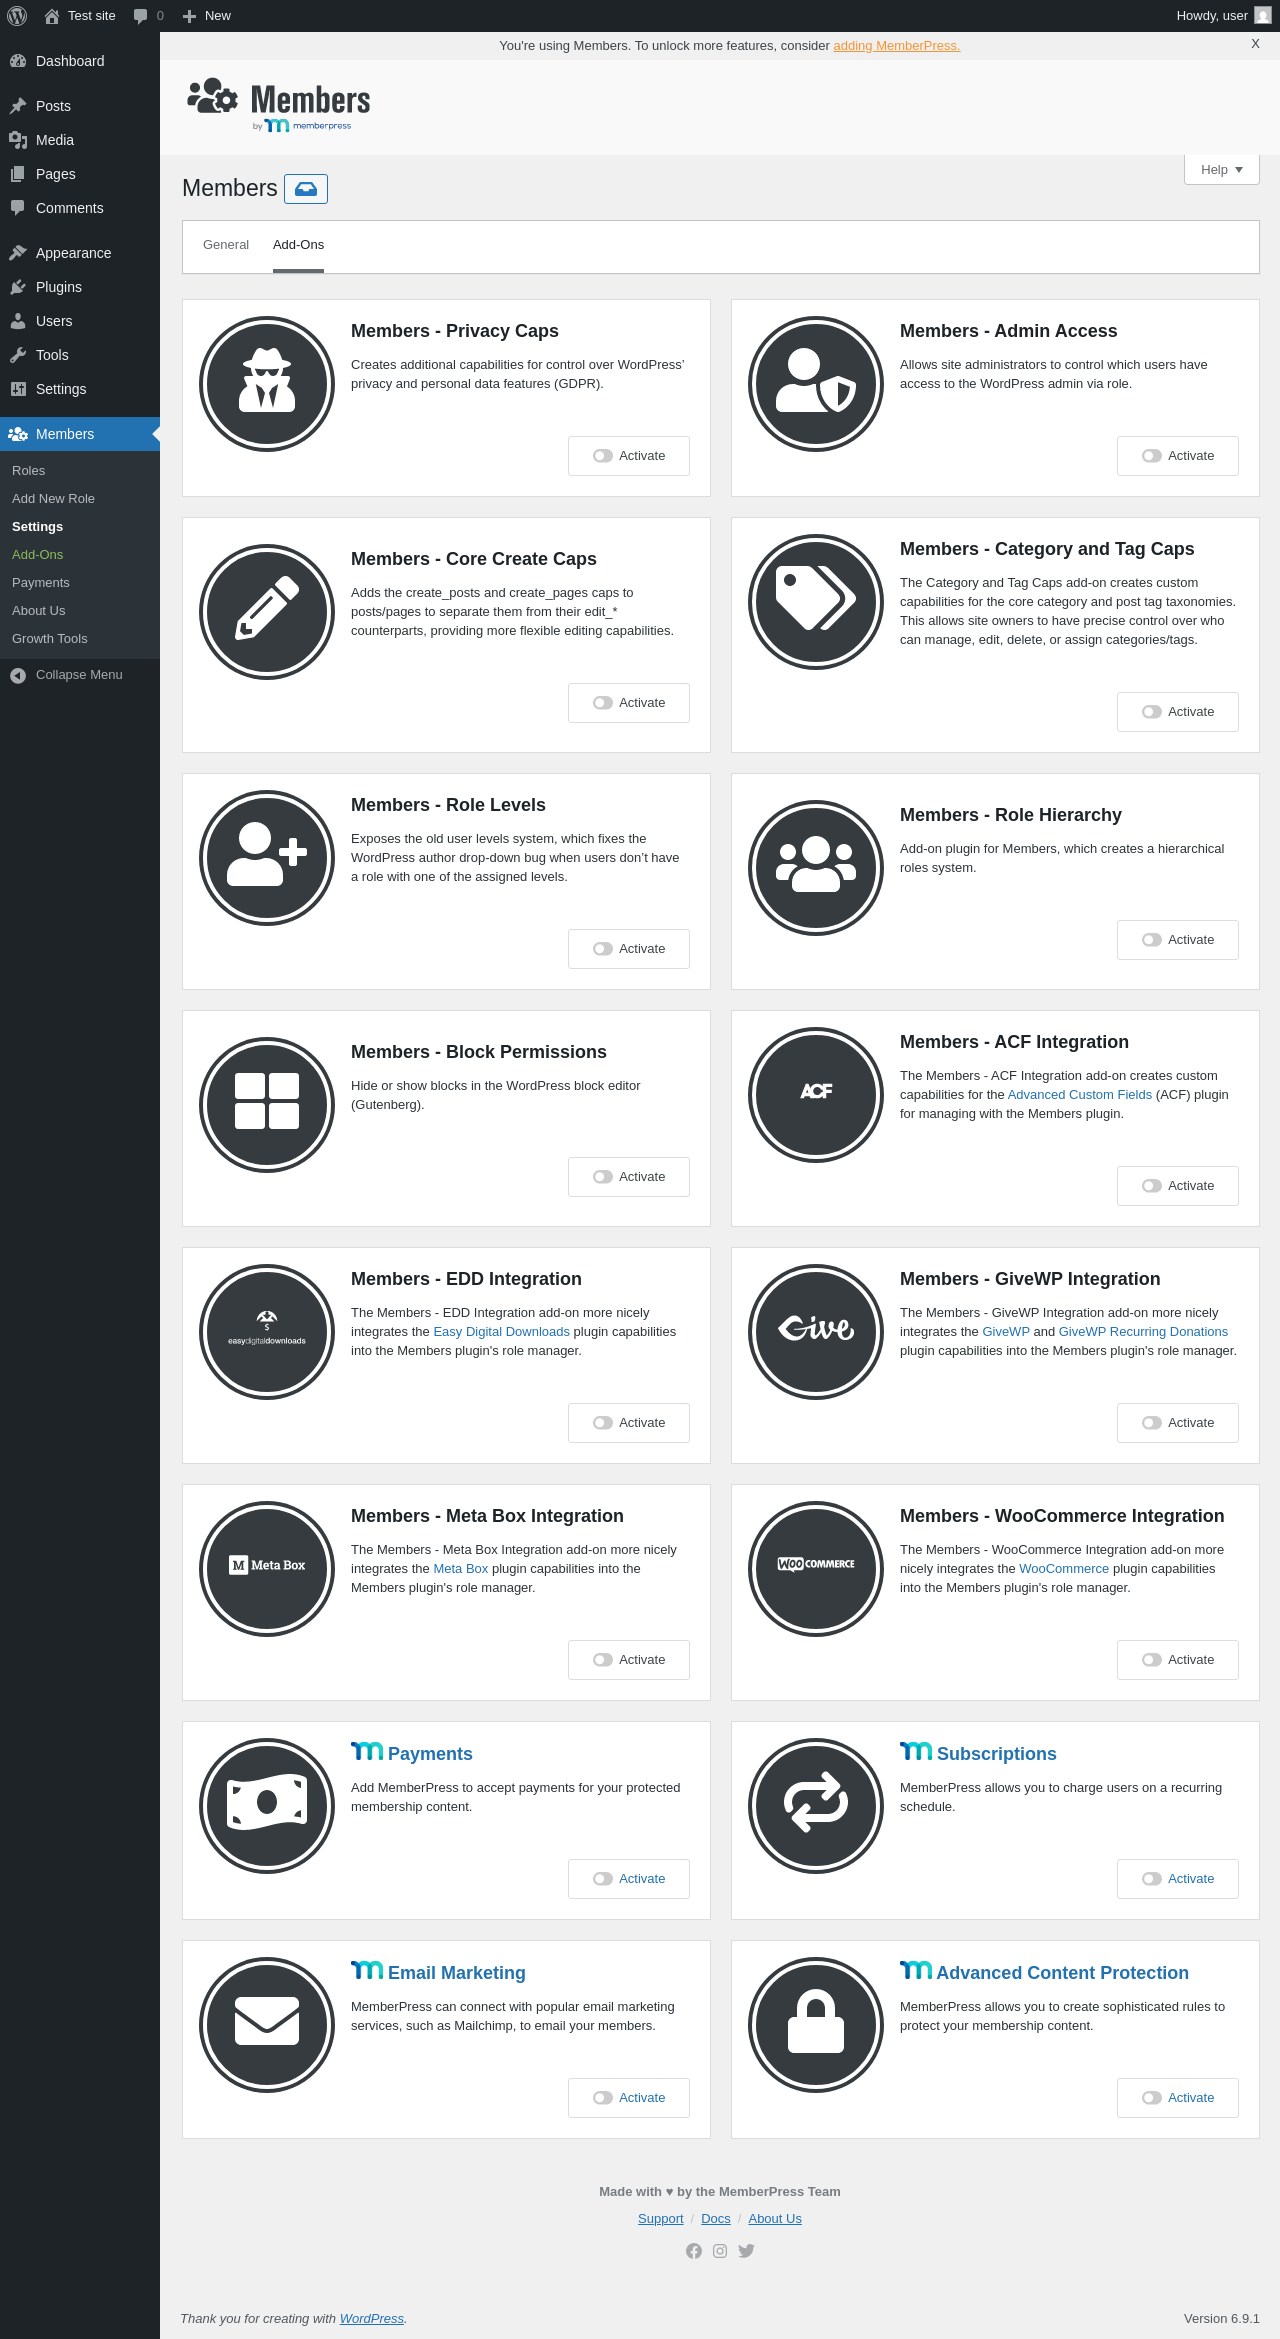
Task: Activate the Email Marketing add-on
Action: point(629,2098)
